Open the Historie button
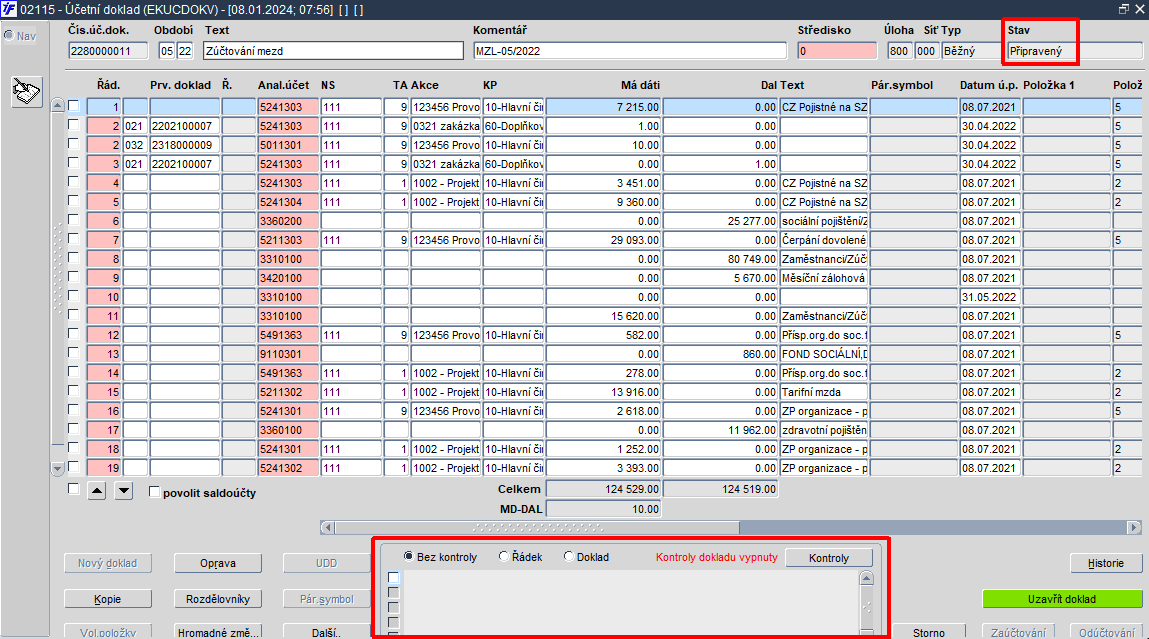Image resolution: width=1149 pixels, height=639 pixels. [x=1105, y=563]
